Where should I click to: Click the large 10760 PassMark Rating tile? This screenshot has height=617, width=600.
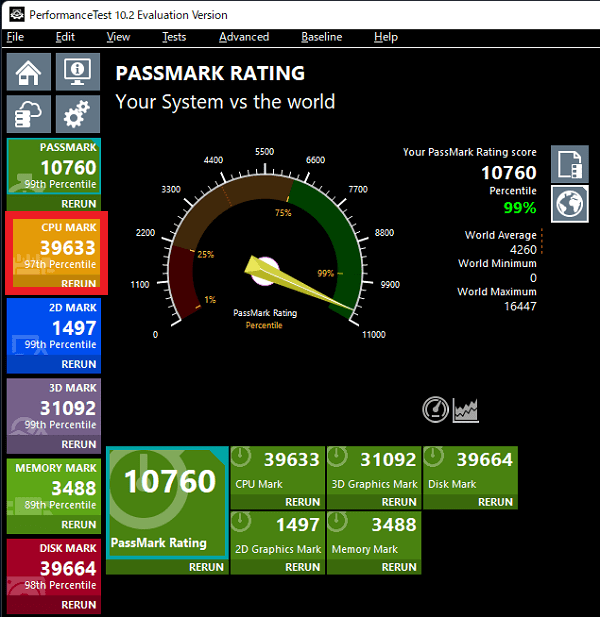[x=167, y=503]
